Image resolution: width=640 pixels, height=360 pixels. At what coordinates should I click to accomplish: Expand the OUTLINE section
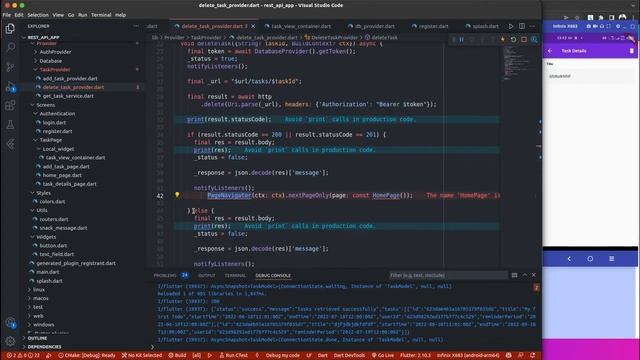point(37,338)
